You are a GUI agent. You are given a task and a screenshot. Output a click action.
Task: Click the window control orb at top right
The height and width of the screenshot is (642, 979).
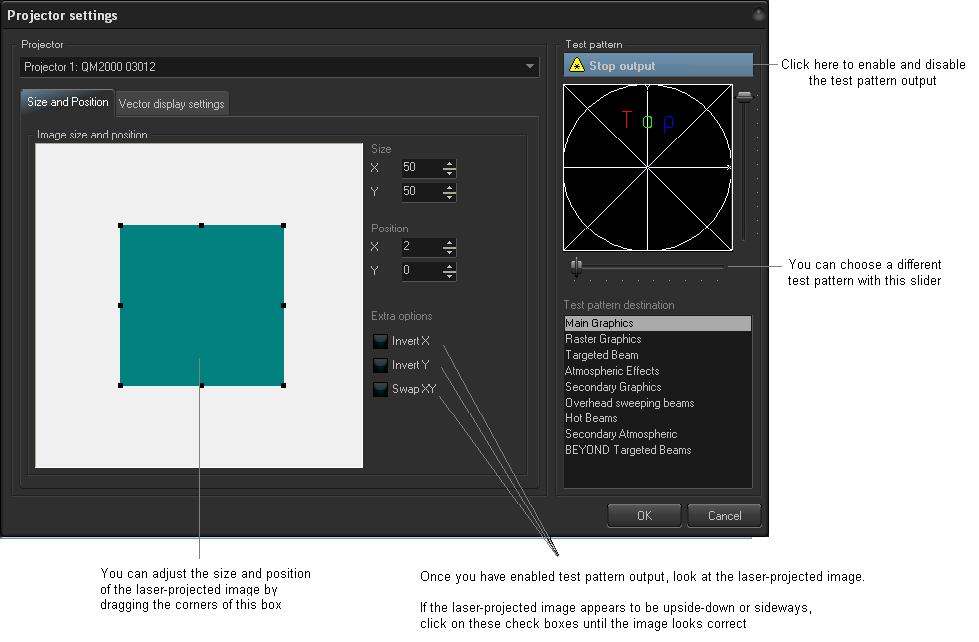[x=759, y=15]
